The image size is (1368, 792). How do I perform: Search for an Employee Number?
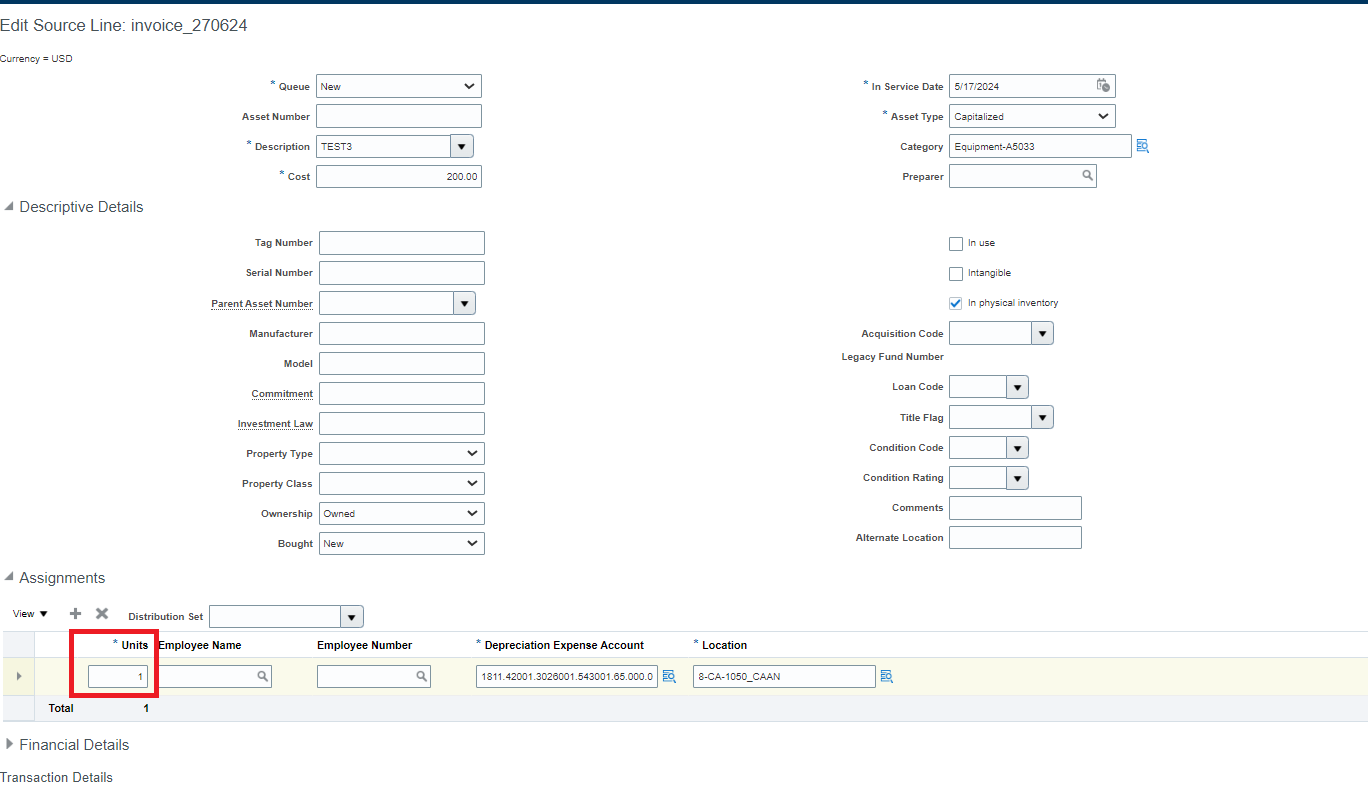[x=421, y=676]
